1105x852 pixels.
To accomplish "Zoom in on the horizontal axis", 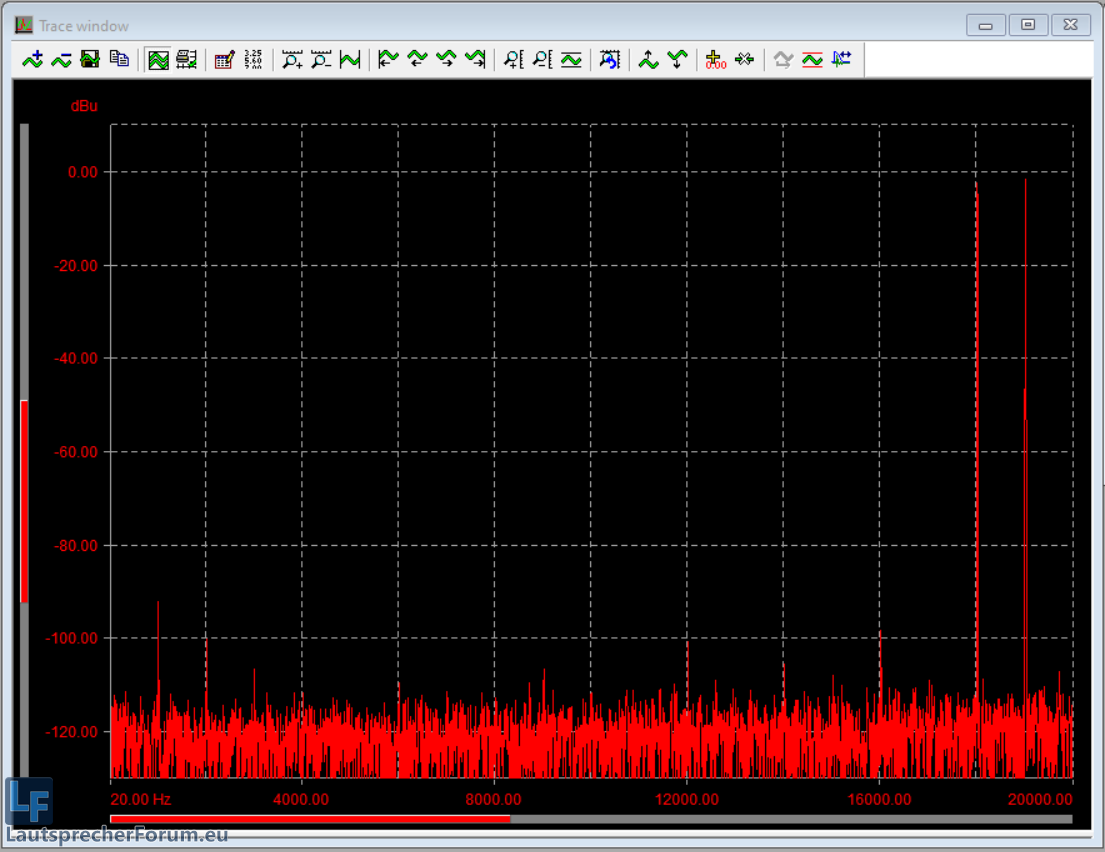I will pos(292,60).
